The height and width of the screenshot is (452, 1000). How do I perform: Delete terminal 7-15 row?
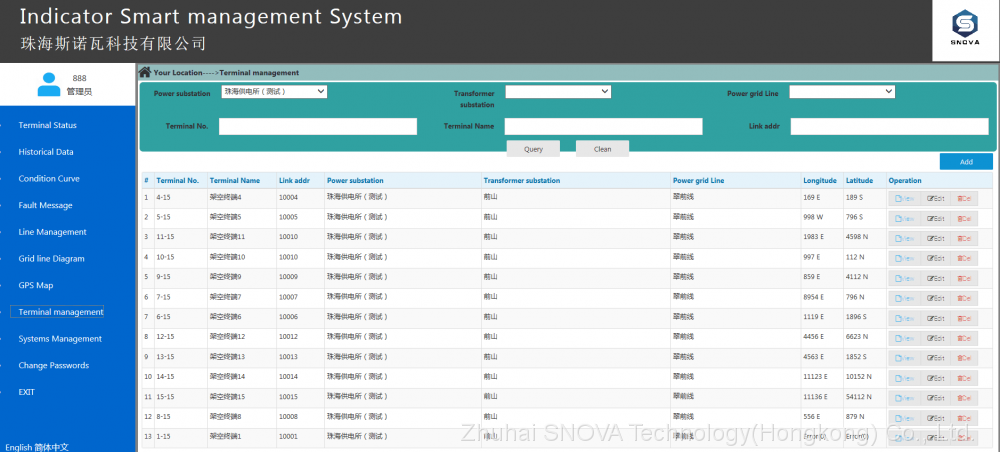click(x=964, y=297)
